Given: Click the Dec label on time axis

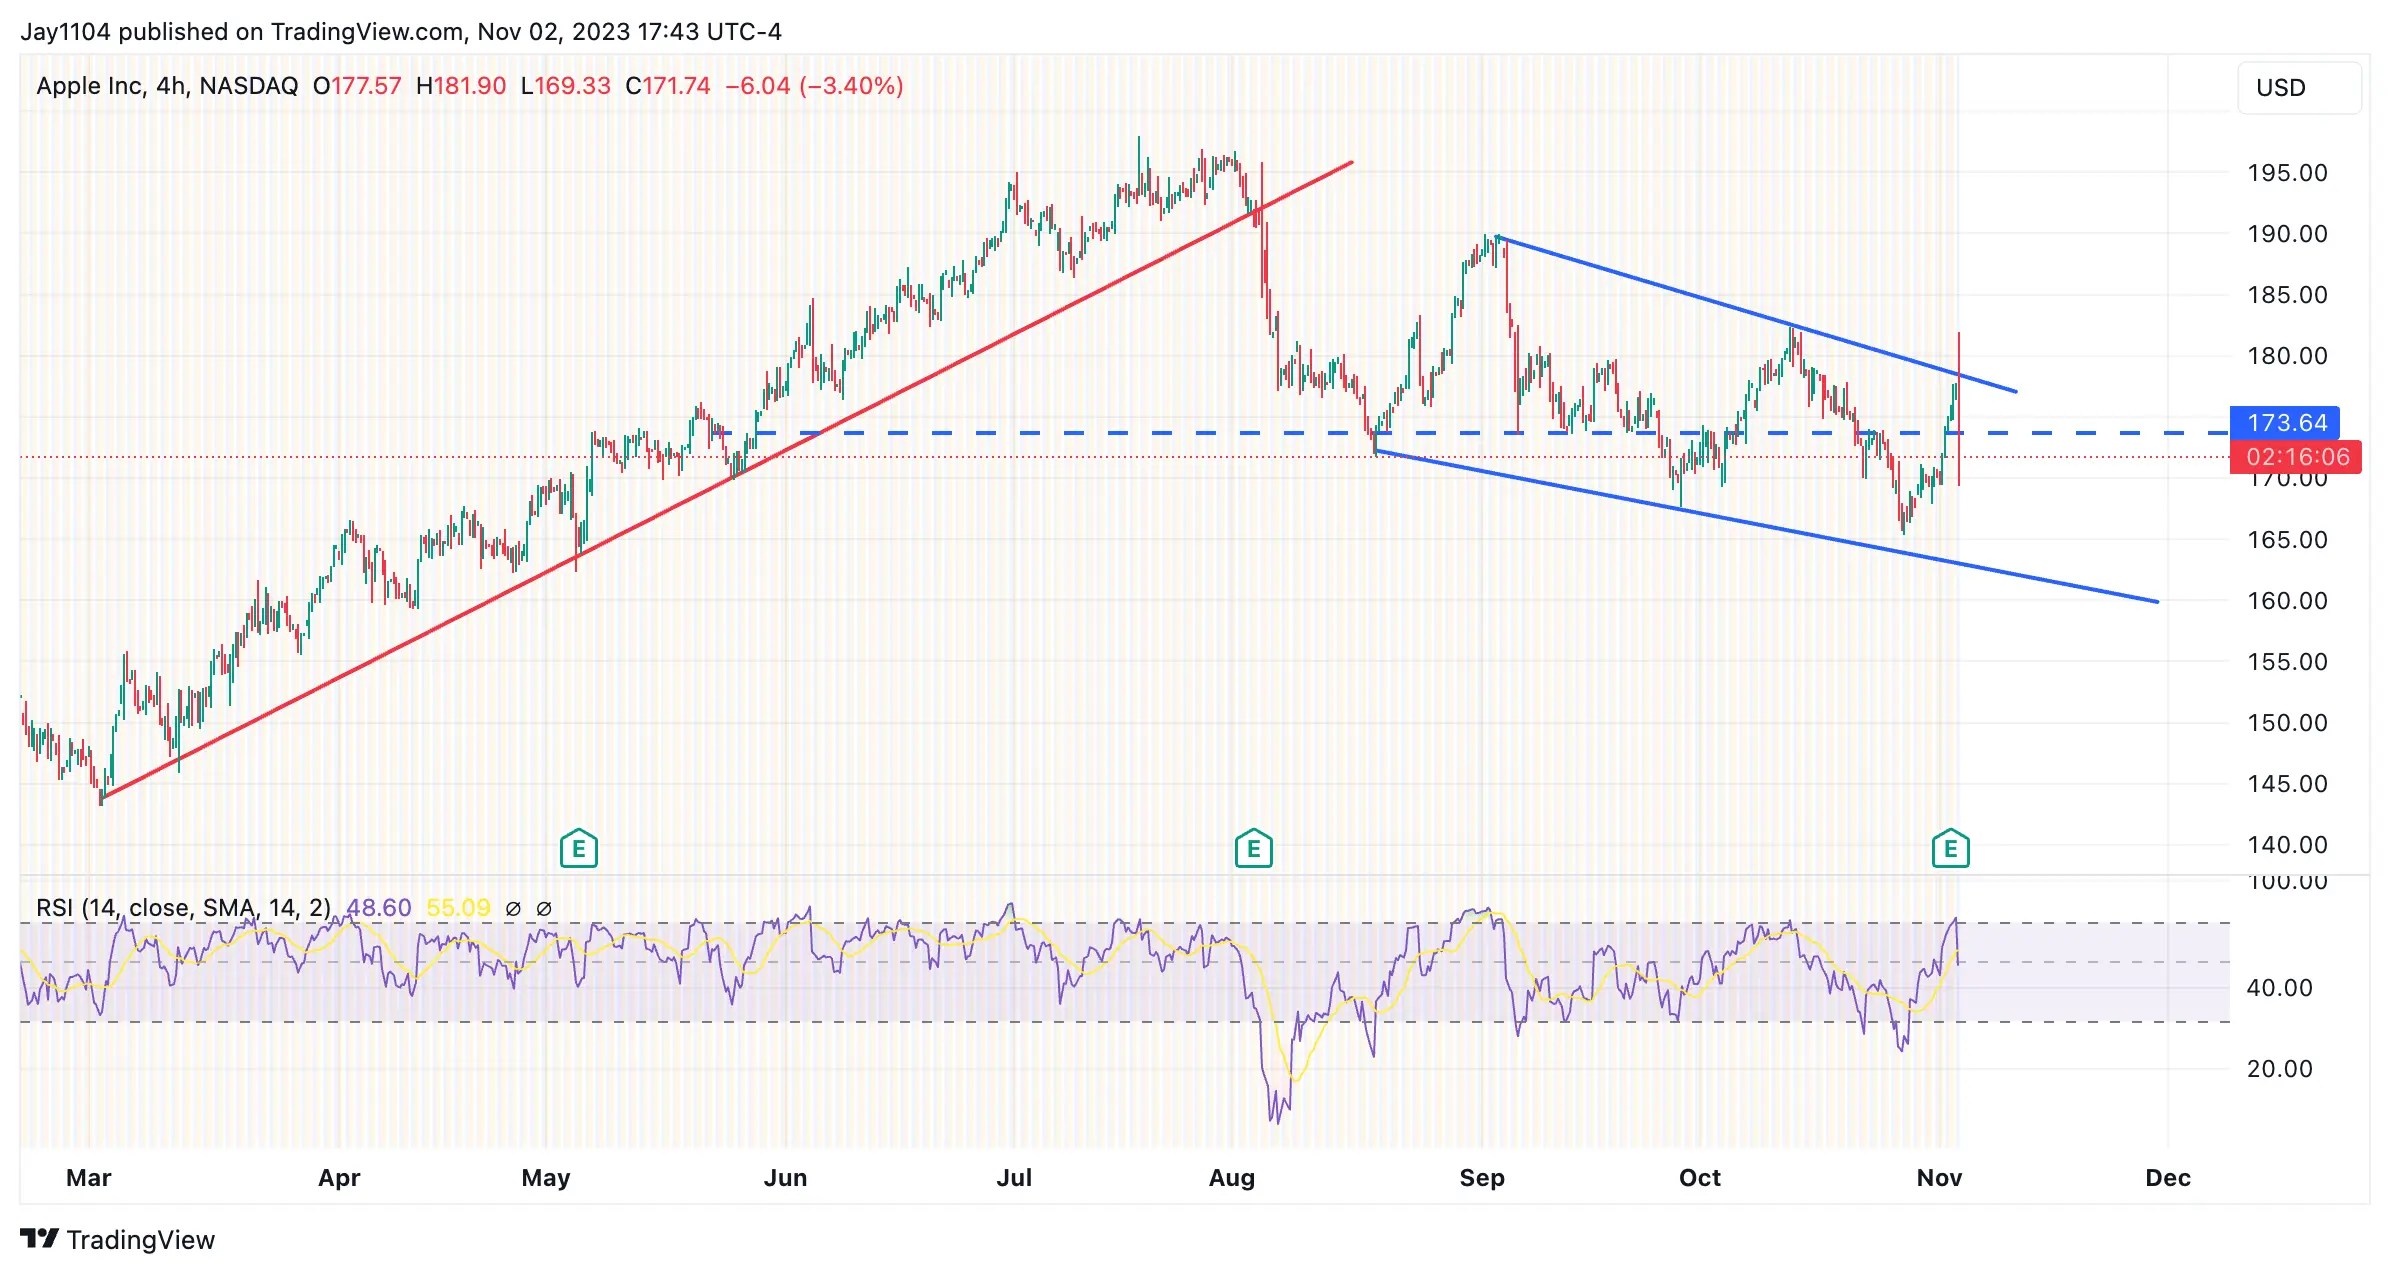Looking at the screenshot, I should coord(2168,1178).
